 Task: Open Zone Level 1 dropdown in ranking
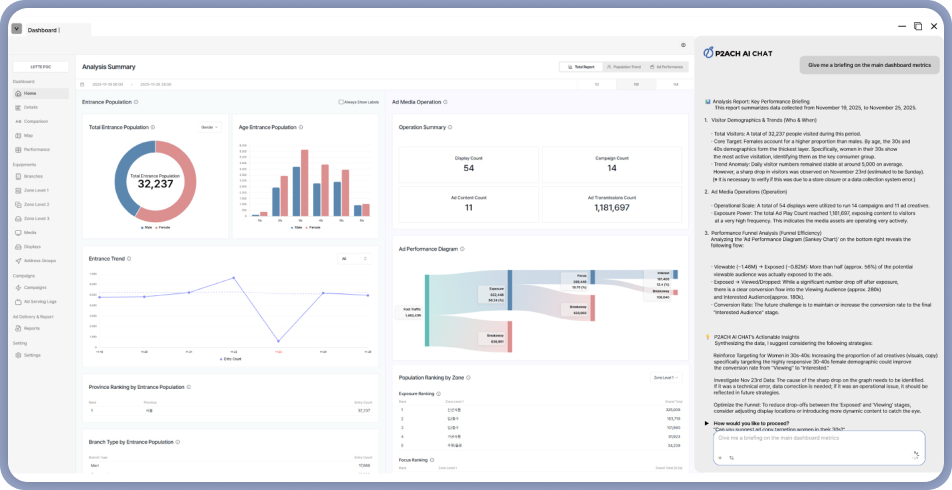pos(668,379)
